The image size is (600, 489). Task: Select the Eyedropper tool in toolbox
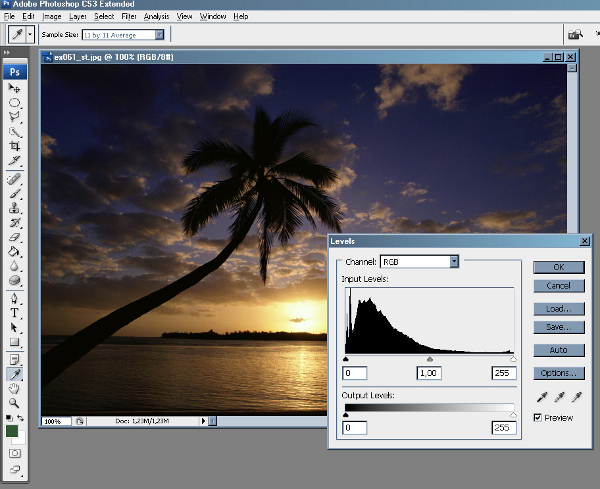point(15,374)
